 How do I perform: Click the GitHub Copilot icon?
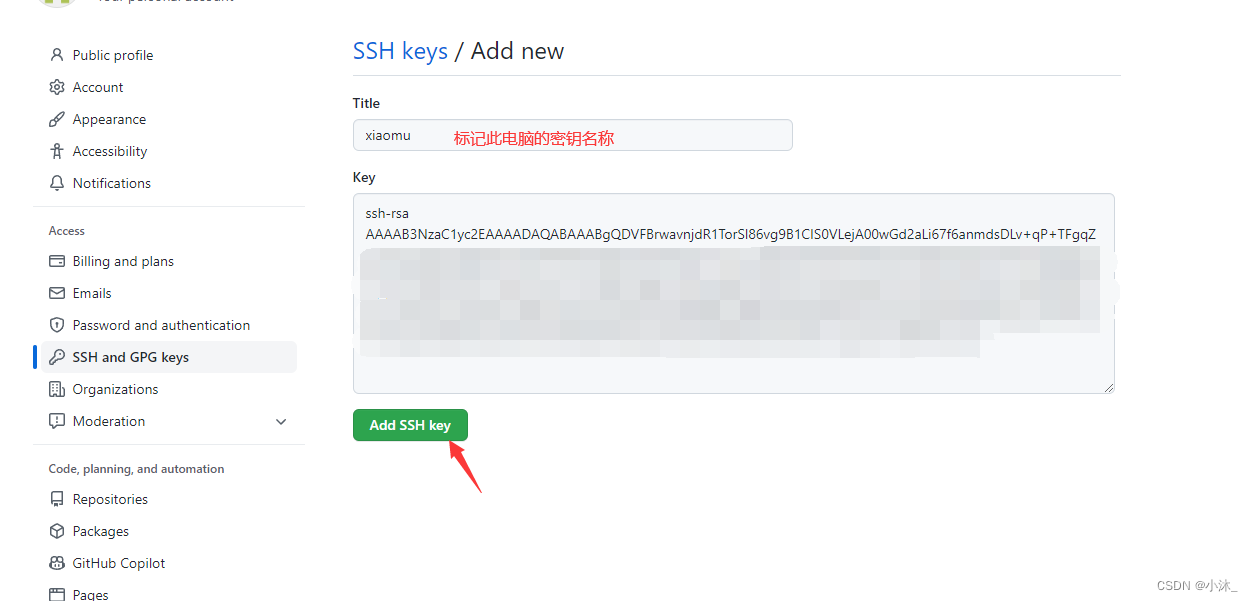[57, 563]
